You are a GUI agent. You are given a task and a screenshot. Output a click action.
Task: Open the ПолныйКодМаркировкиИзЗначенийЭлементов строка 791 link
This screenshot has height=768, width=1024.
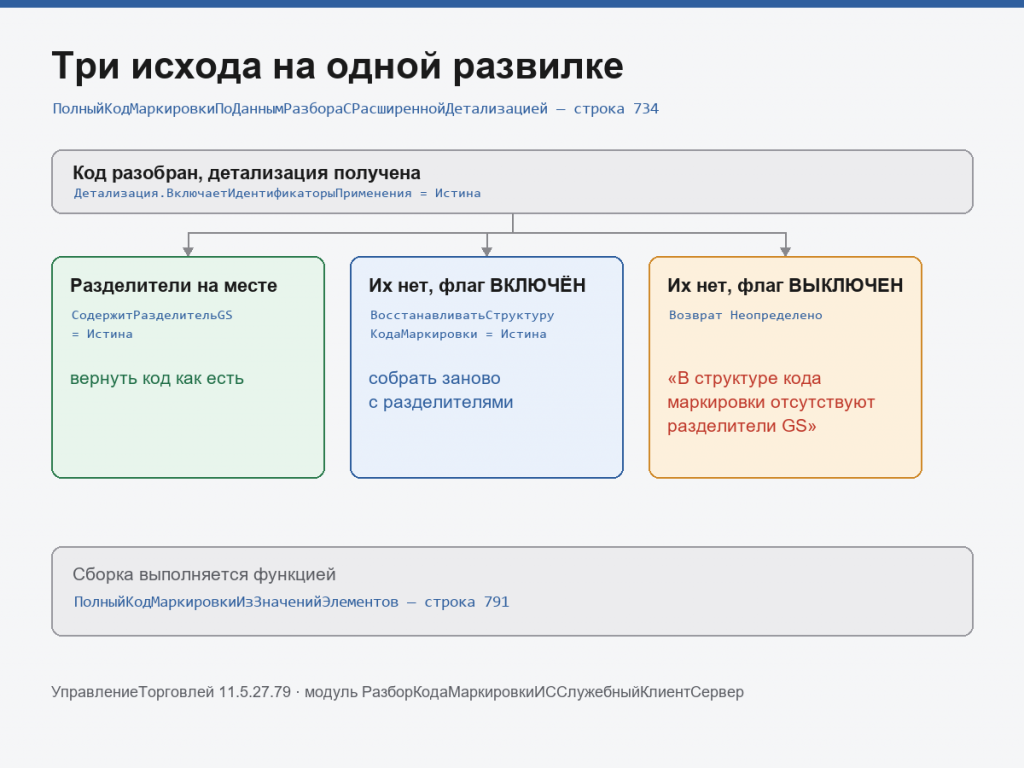click(291, 602)
